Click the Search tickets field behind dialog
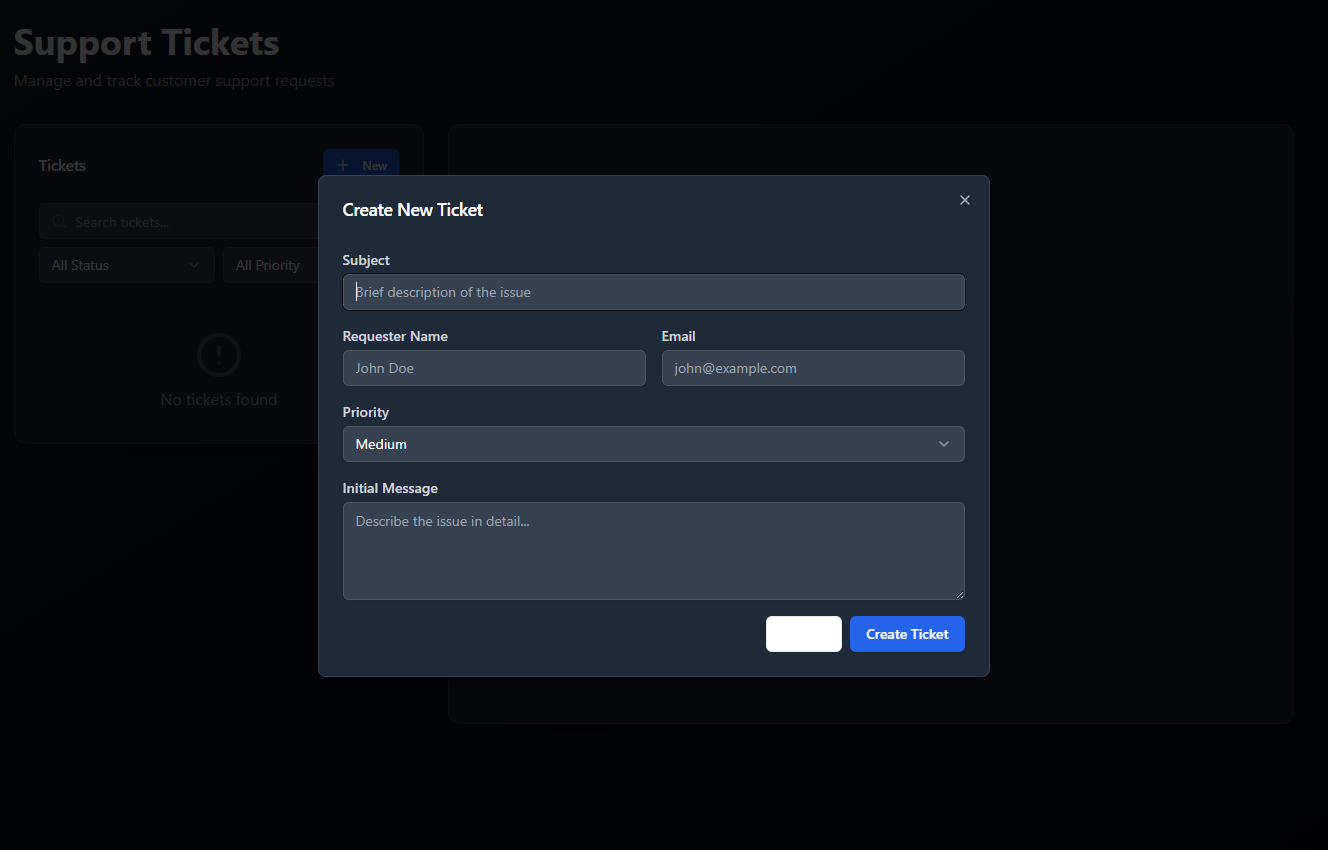The width and height of the screenshot is (1328, 850). [180, 222]
